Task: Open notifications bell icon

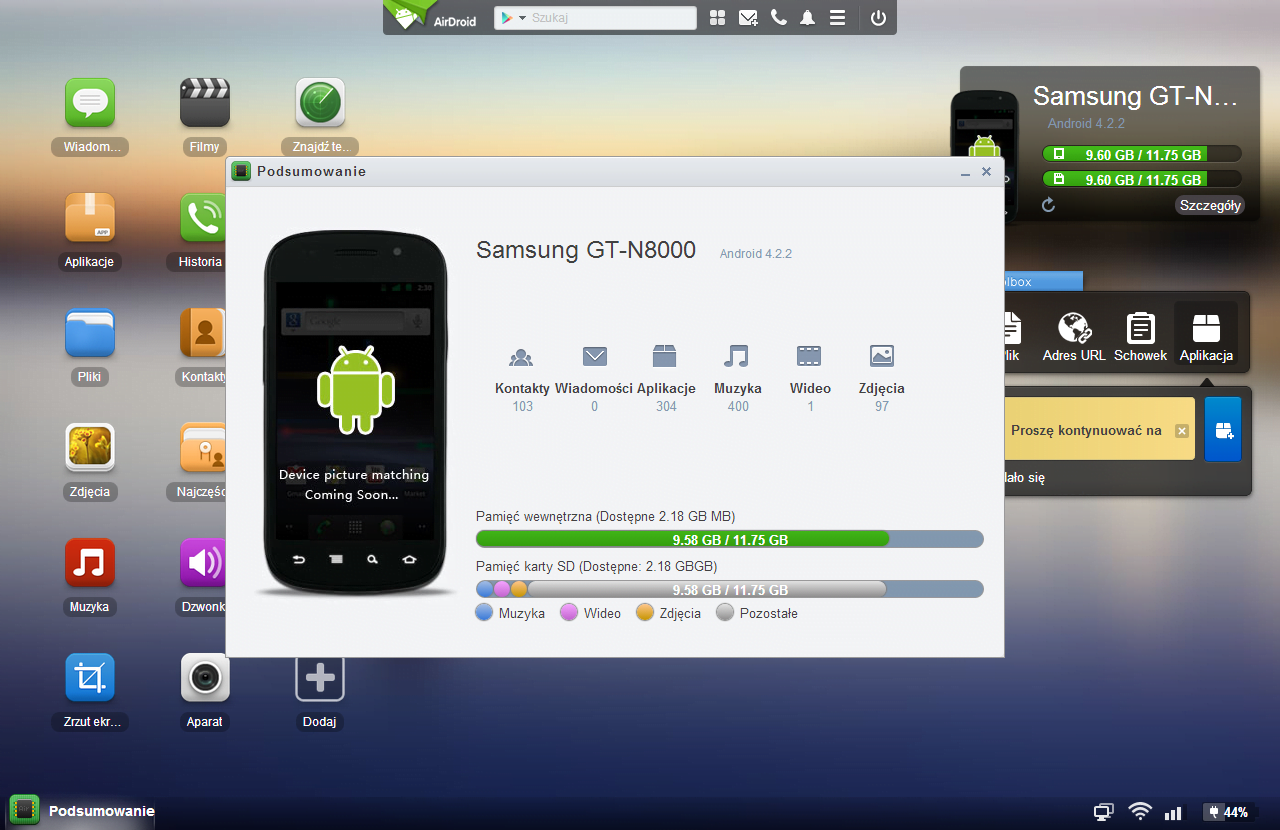Action: 807,18
